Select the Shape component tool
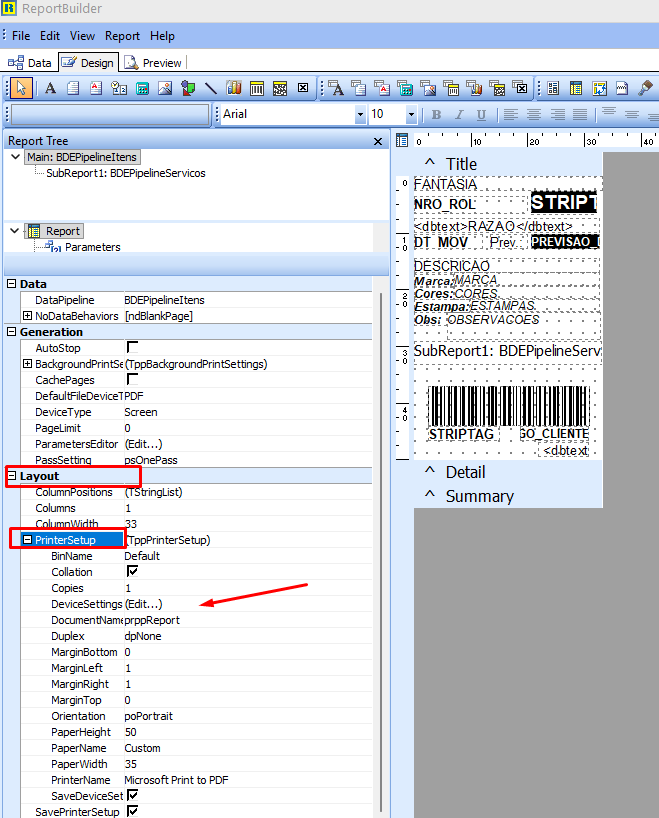 coord(188,88)
